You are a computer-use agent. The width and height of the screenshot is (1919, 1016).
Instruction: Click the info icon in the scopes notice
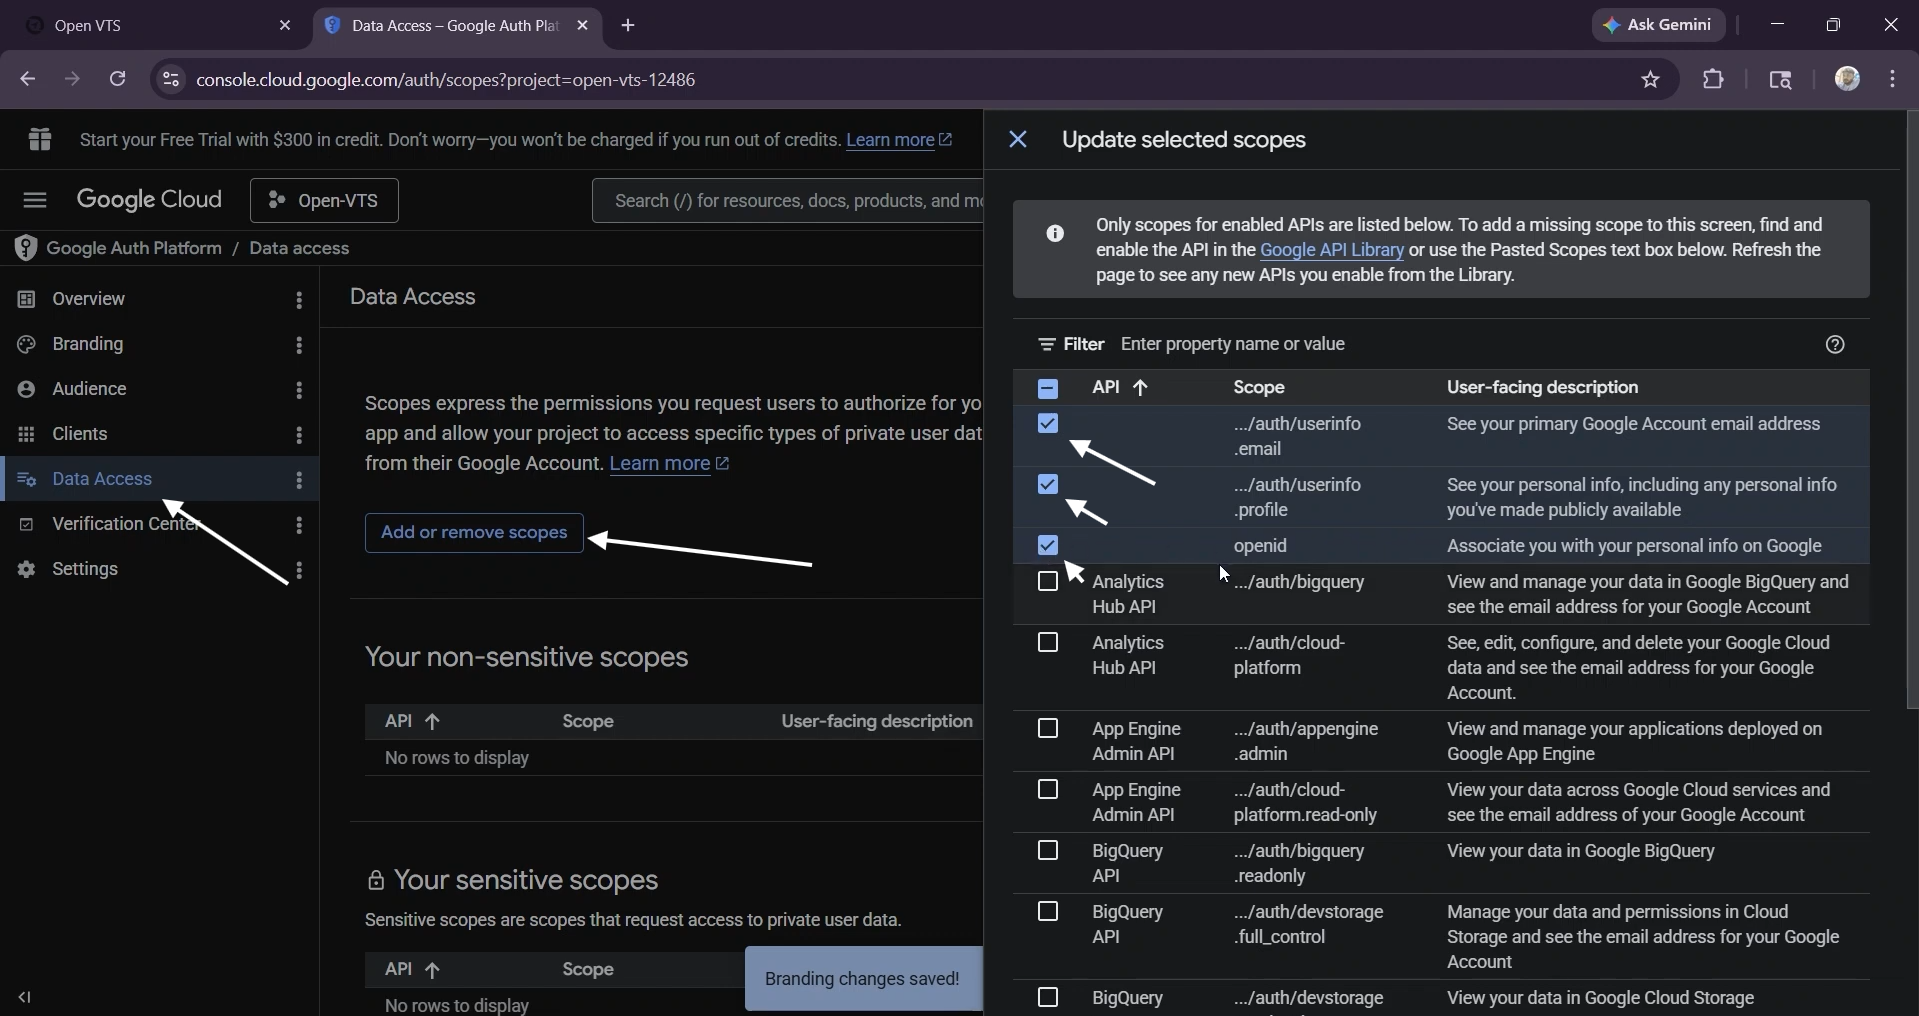coord(1055,234)
